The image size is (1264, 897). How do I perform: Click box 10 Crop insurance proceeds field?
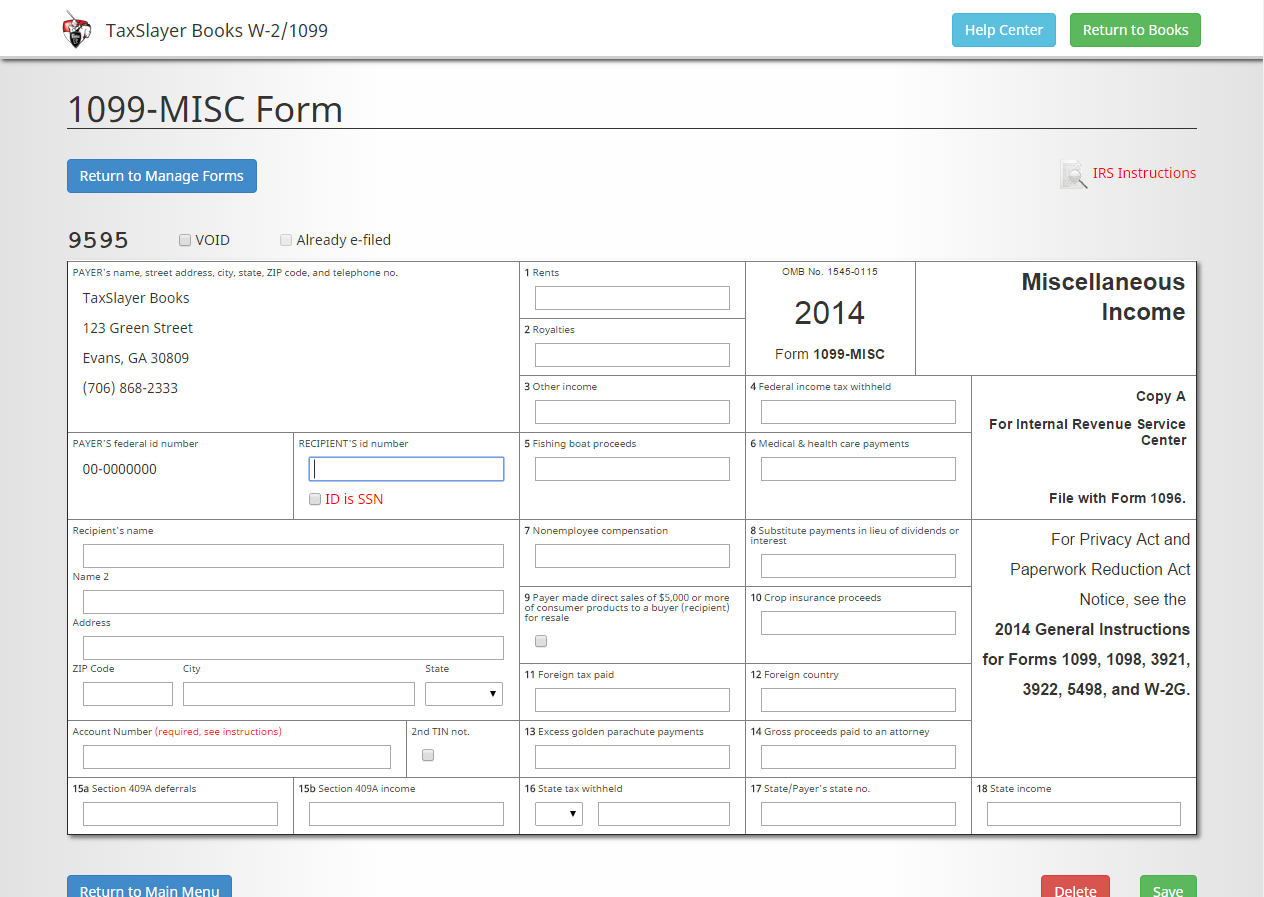click(858, 623)
